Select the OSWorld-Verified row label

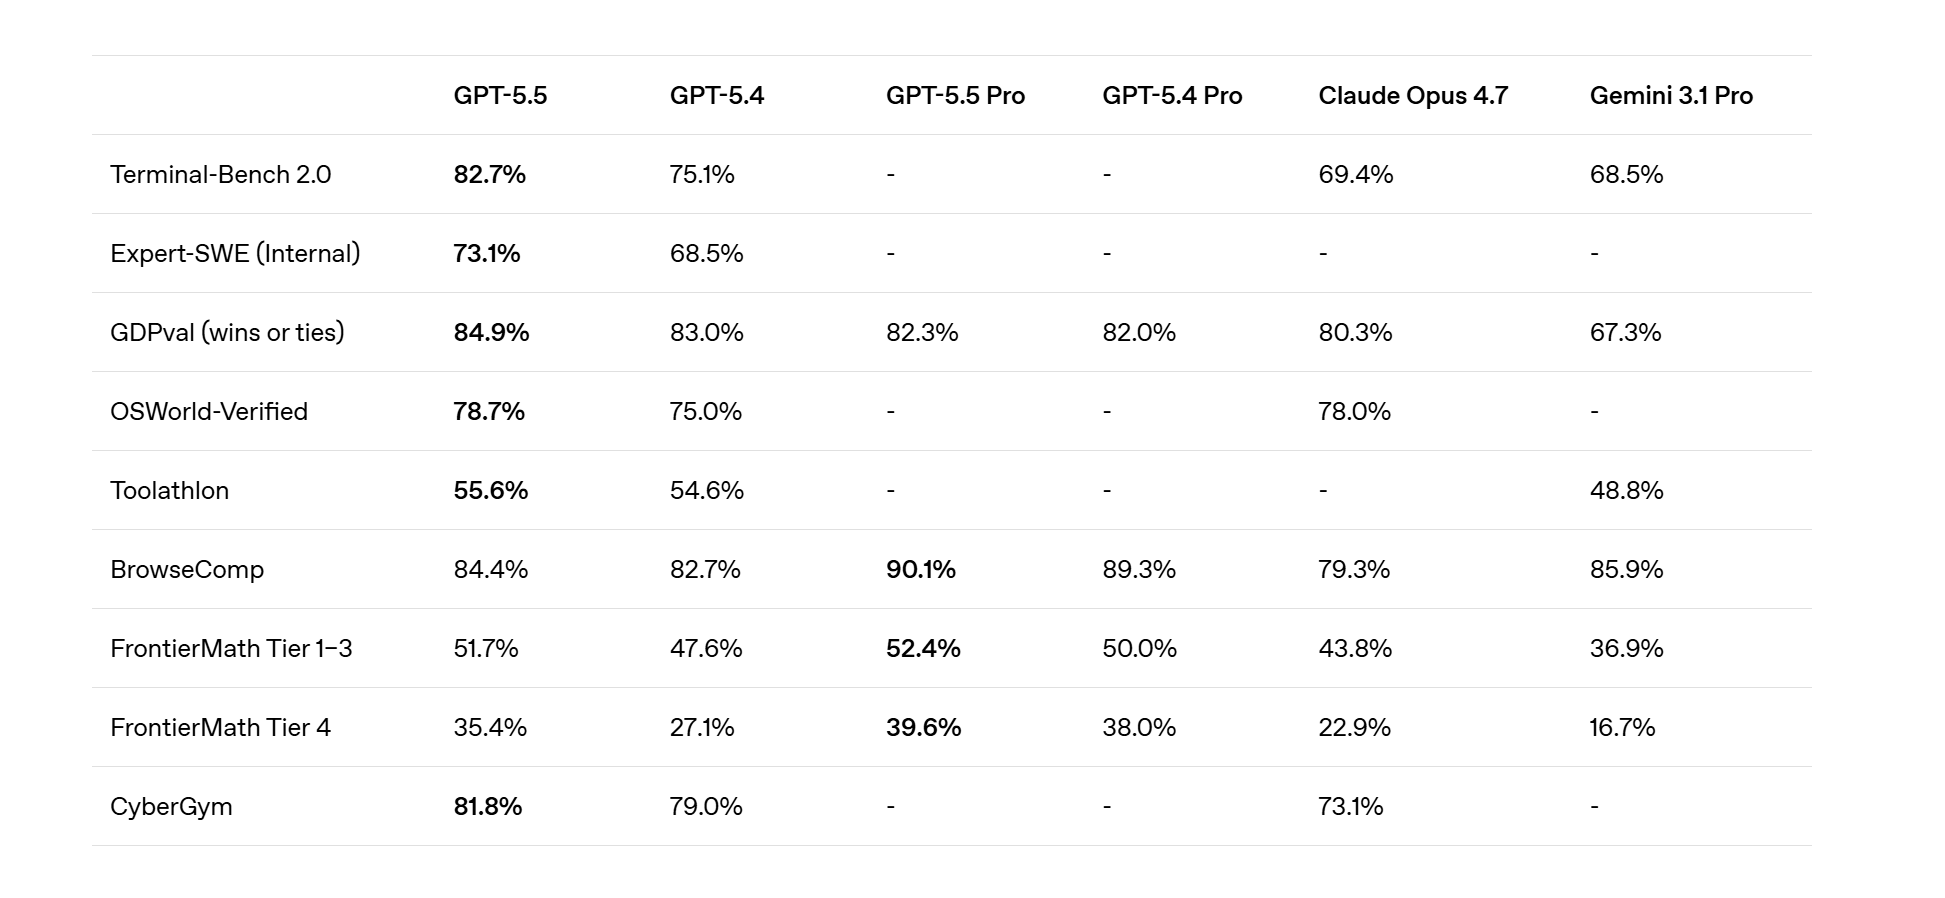point(209,412)
